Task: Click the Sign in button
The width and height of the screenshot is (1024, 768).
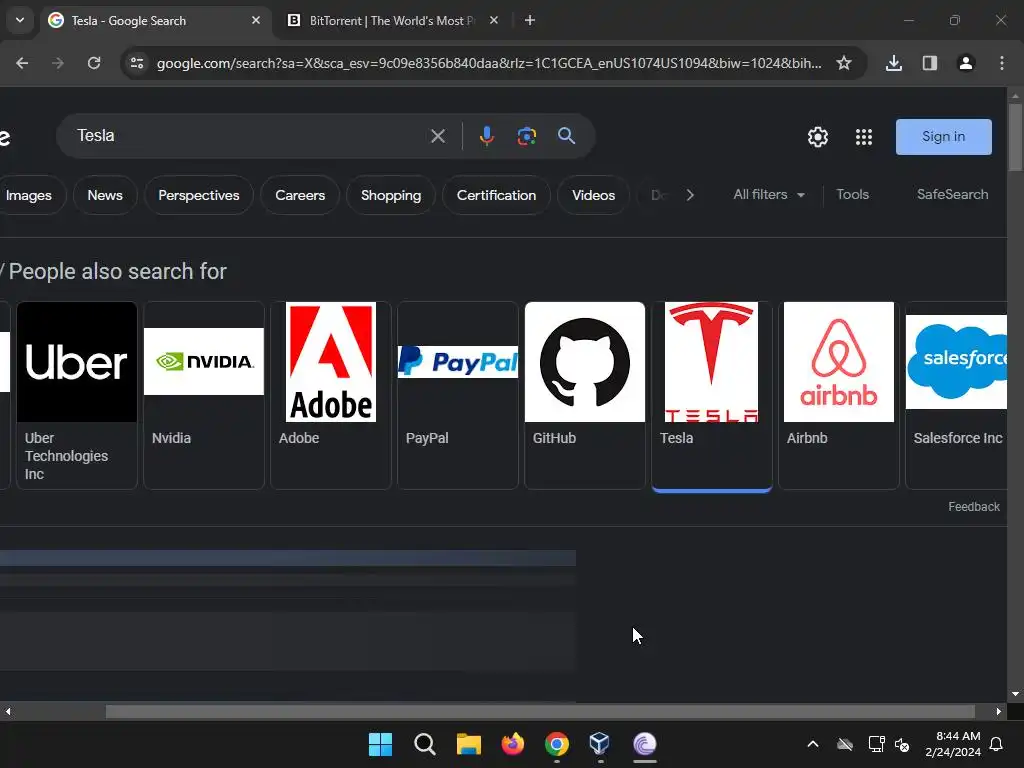Action: coord(944,136)
